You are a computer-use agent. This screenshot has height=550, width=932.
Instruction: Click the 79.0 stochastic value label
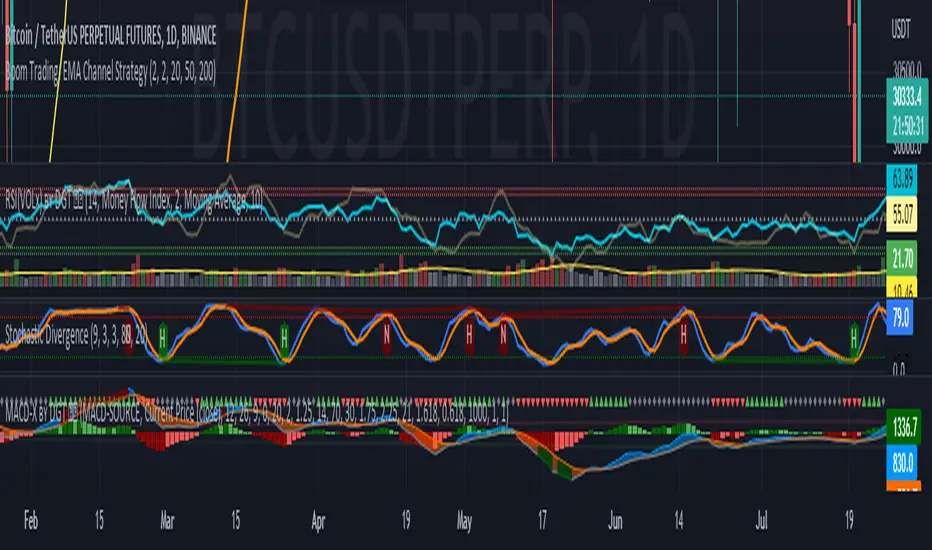point(900,318)
